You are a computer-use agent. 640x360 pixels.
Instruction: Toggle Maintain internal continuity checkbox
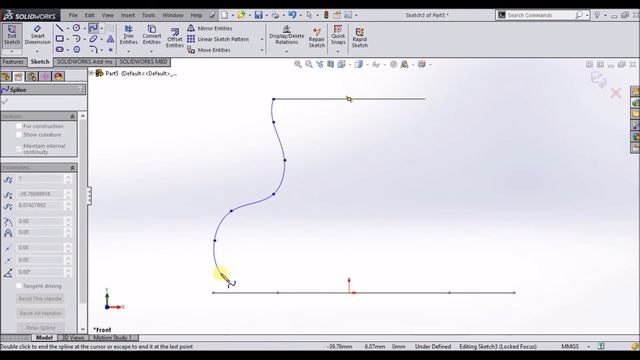click(19, 149)
